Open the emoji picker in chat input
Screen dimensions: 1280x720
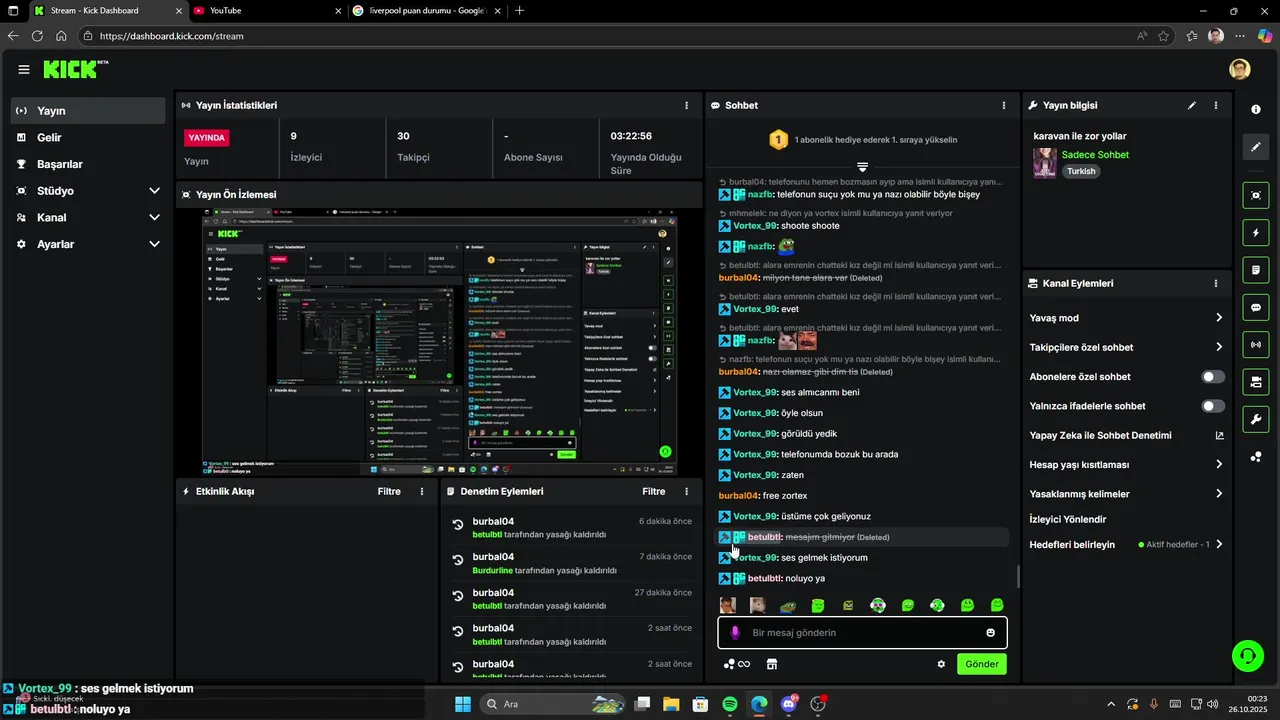click(x=991, y=633)
